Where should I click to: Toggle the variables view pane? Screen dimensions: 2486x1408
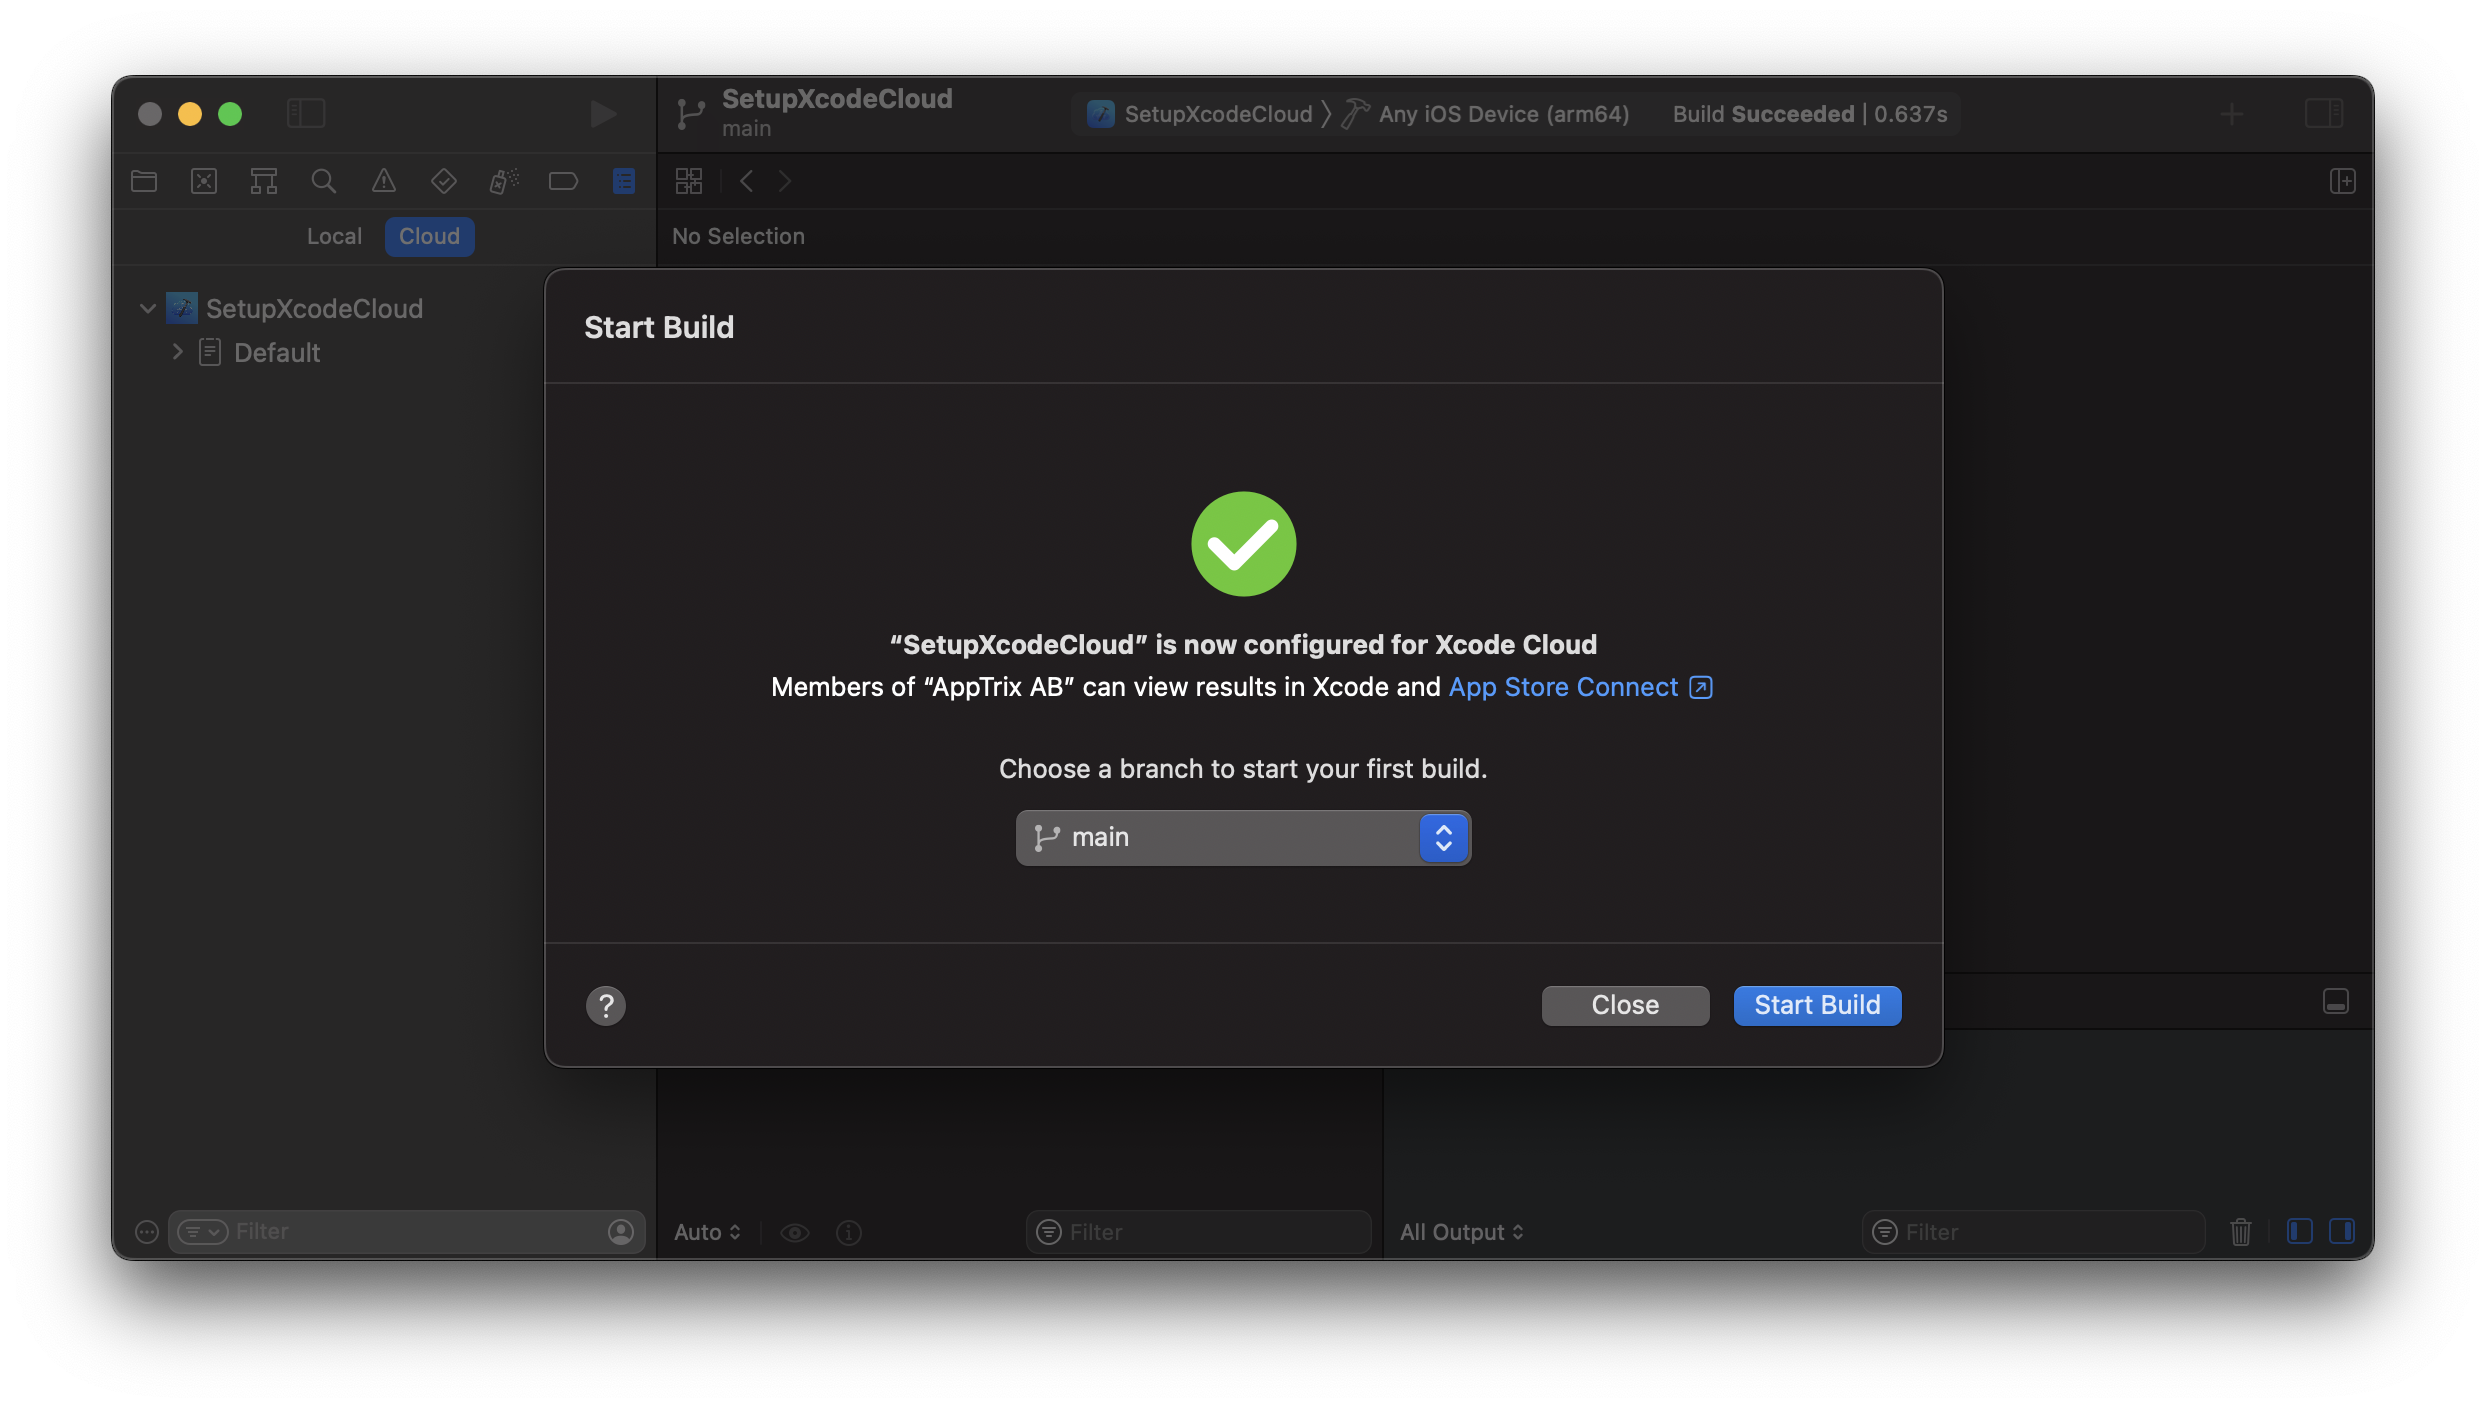2300,1231
